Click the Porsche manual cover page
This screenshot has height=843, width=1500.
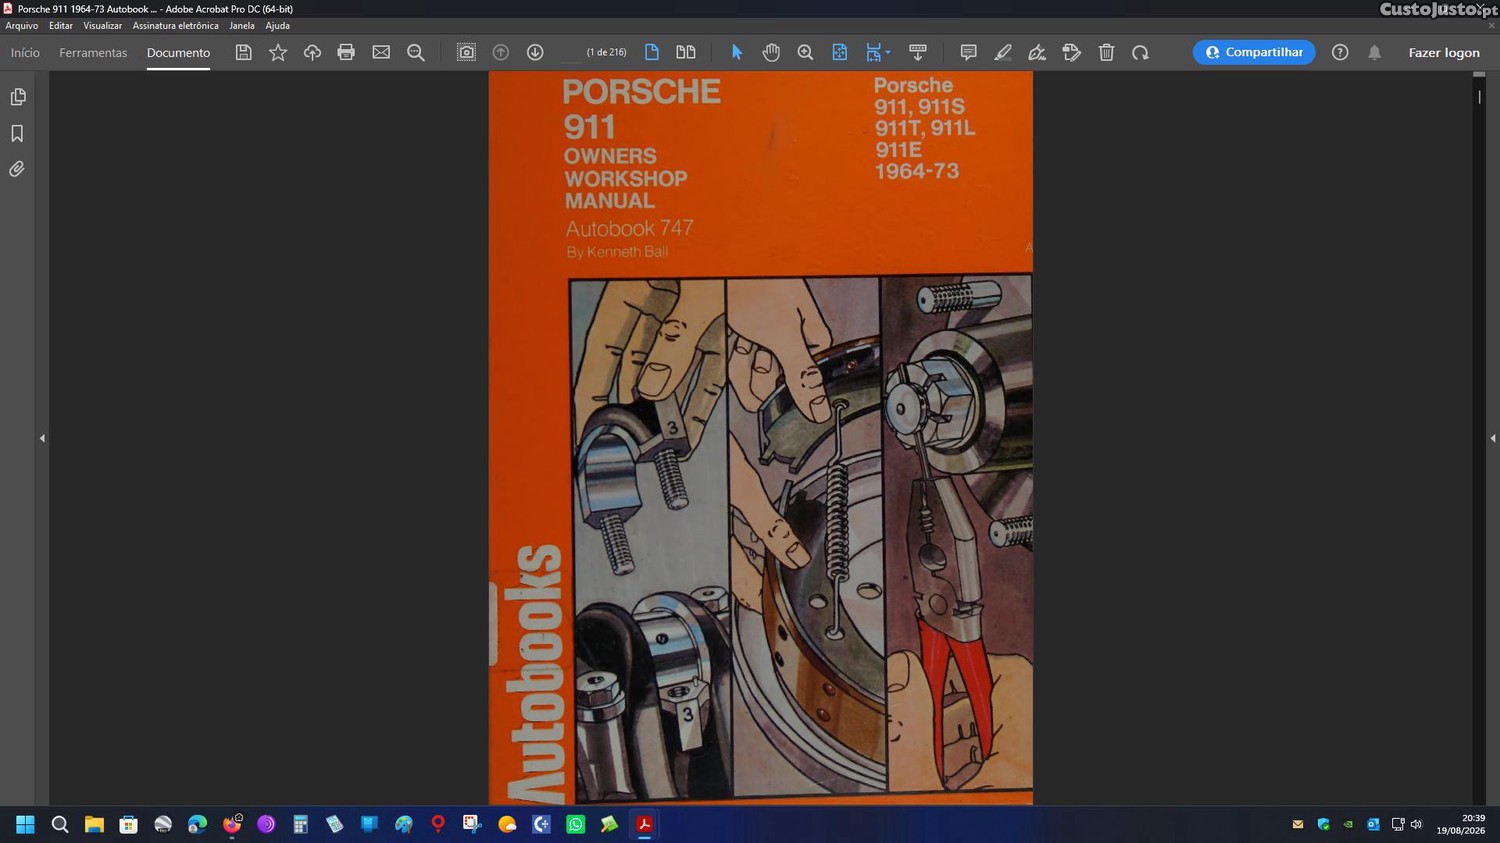[761, 438]
